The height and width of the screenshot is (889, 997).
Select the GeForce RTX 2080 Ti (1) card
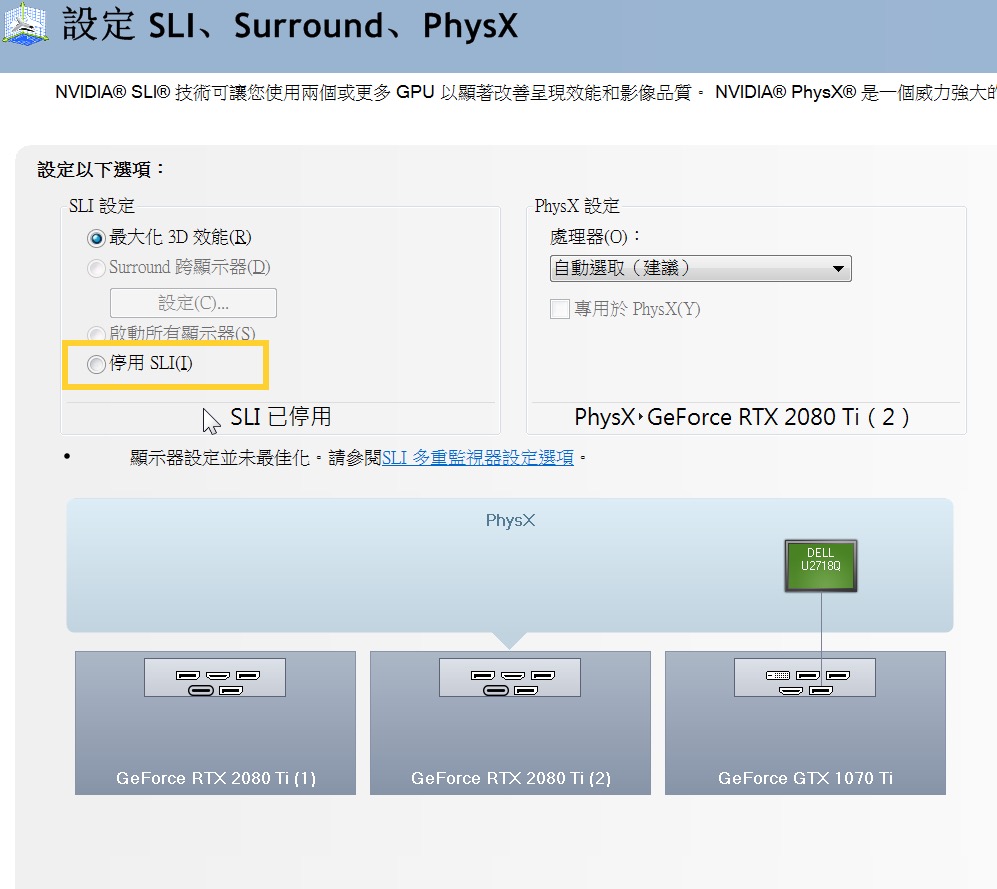216,723
